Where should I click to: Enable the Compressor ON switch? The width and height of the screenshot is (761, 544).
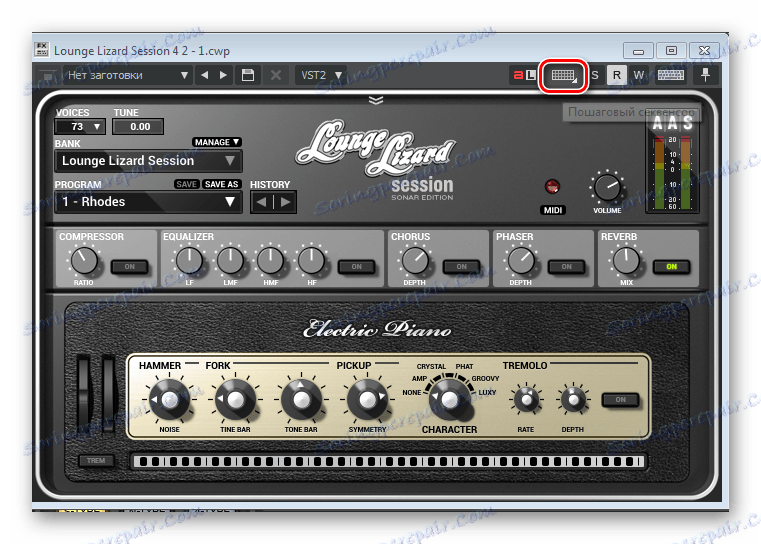(x=129, y=266)
